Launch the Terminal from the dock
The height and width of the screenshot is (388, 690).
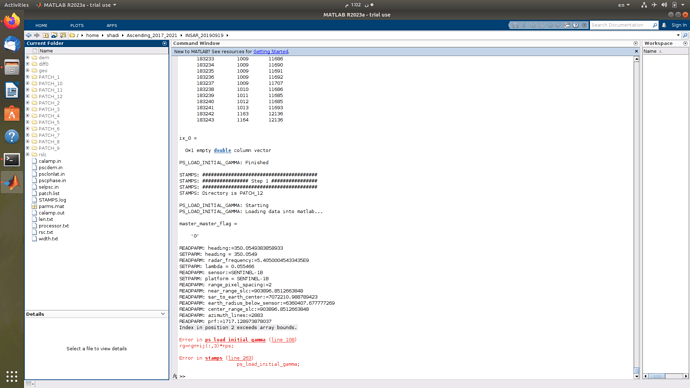click(x=12, y=159)
